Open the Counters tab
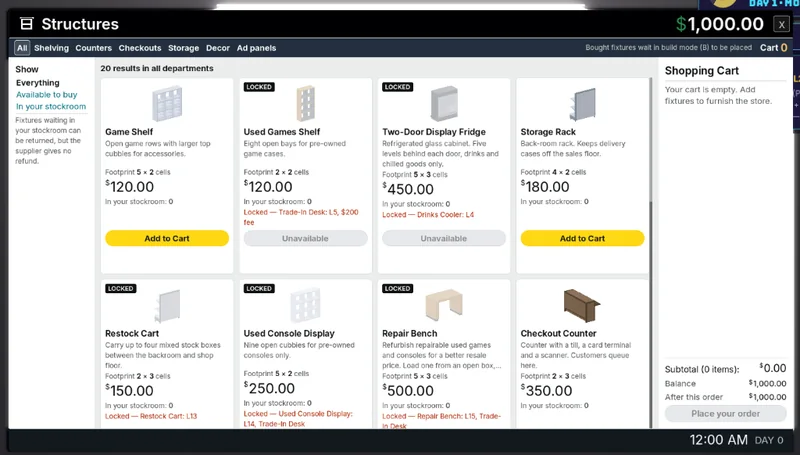 pyautogui.click(x=93, y=48)
